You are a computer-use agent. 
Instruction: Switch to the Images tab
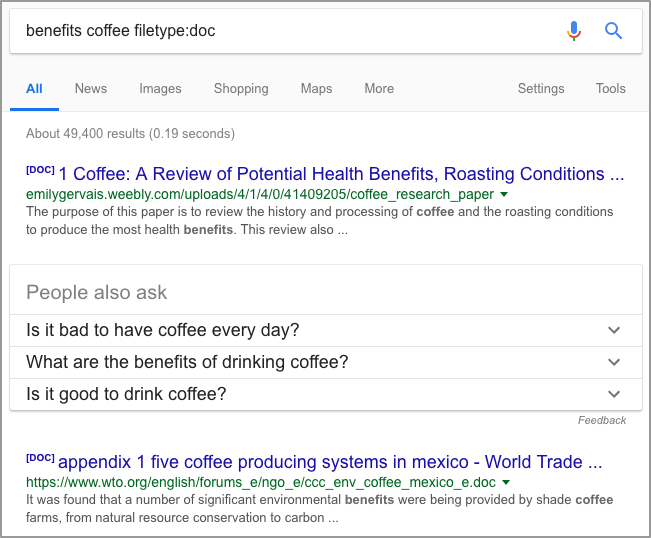pos(160,88)
